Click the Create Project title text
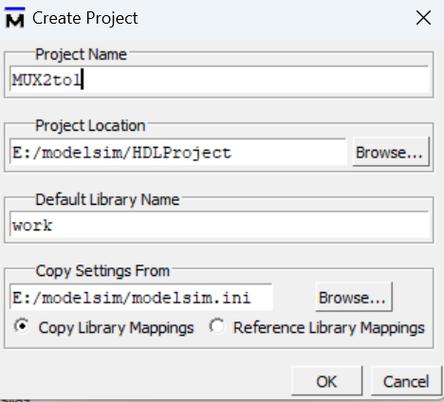444x402 pixels. click(x=85, y=18)
